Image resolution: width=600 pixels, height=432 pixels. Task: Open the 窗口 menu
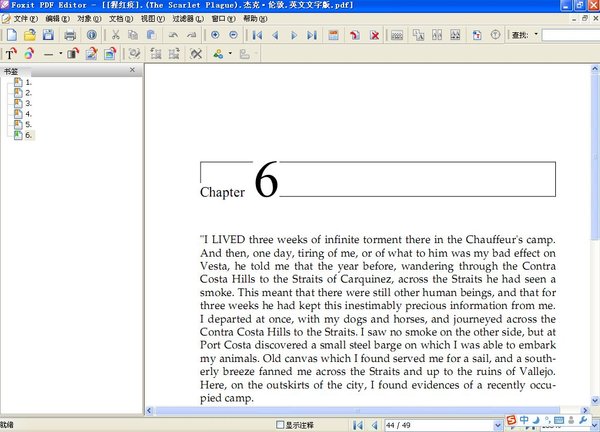[x=223, y=18]
